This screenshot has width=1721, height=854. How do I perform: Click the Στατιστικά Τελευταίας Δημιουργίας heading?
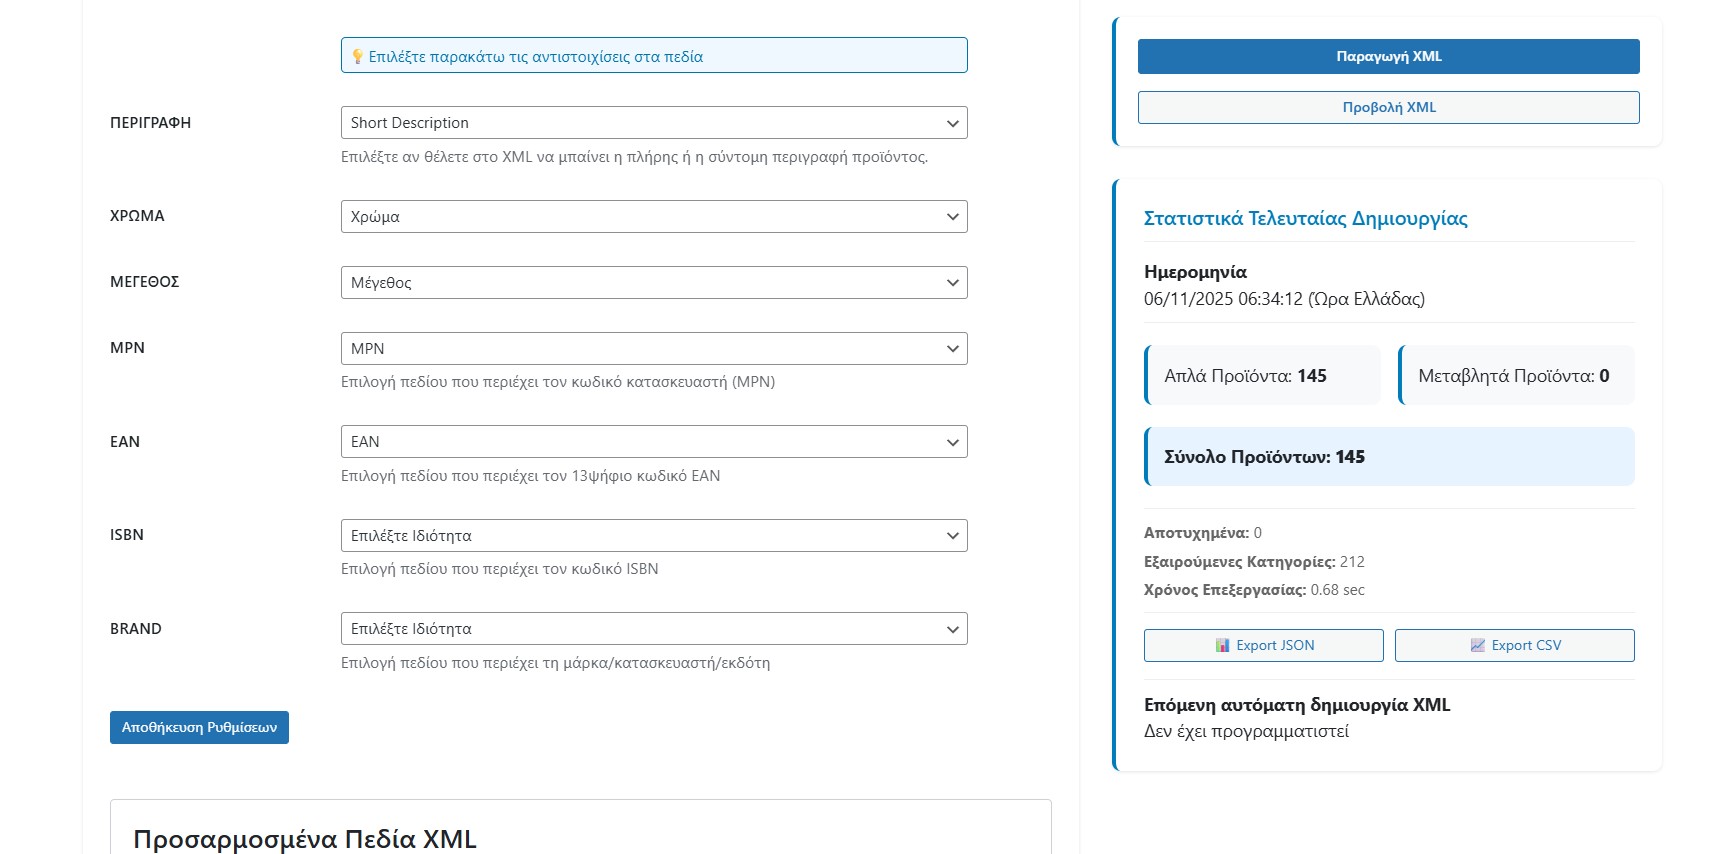(1305, 219)
